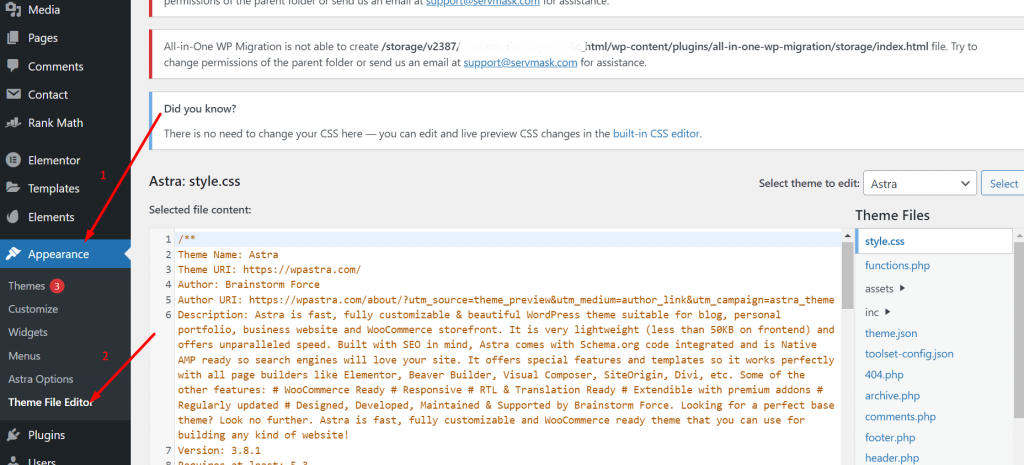Click the Pages icon in sidebar
The image size is (1024, 465).
13,38
